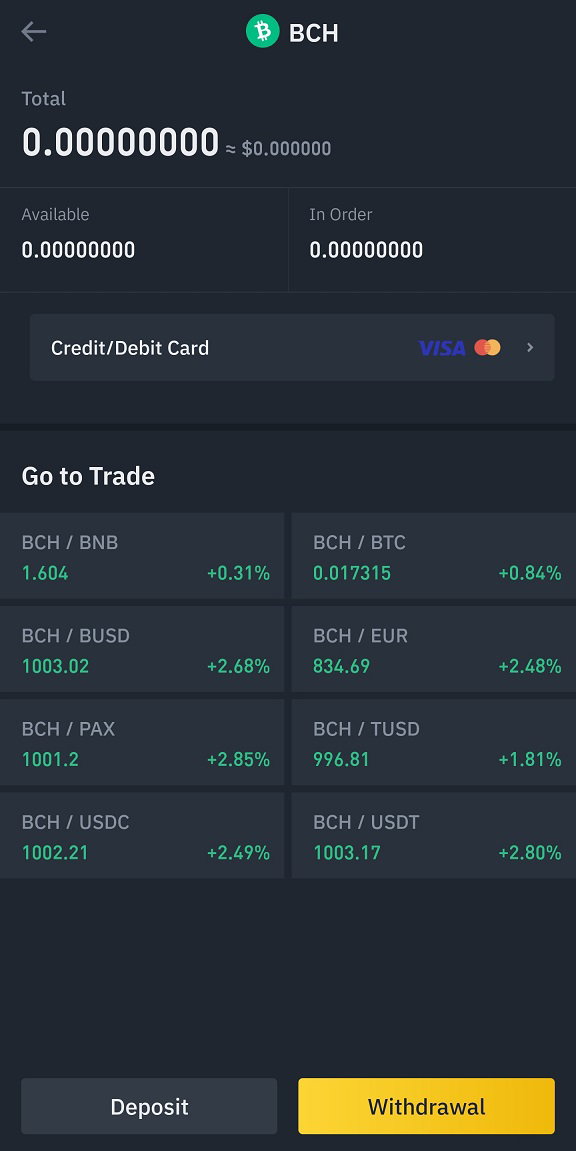
Task: Go to BCH / PAX trade
Action: 142,742
